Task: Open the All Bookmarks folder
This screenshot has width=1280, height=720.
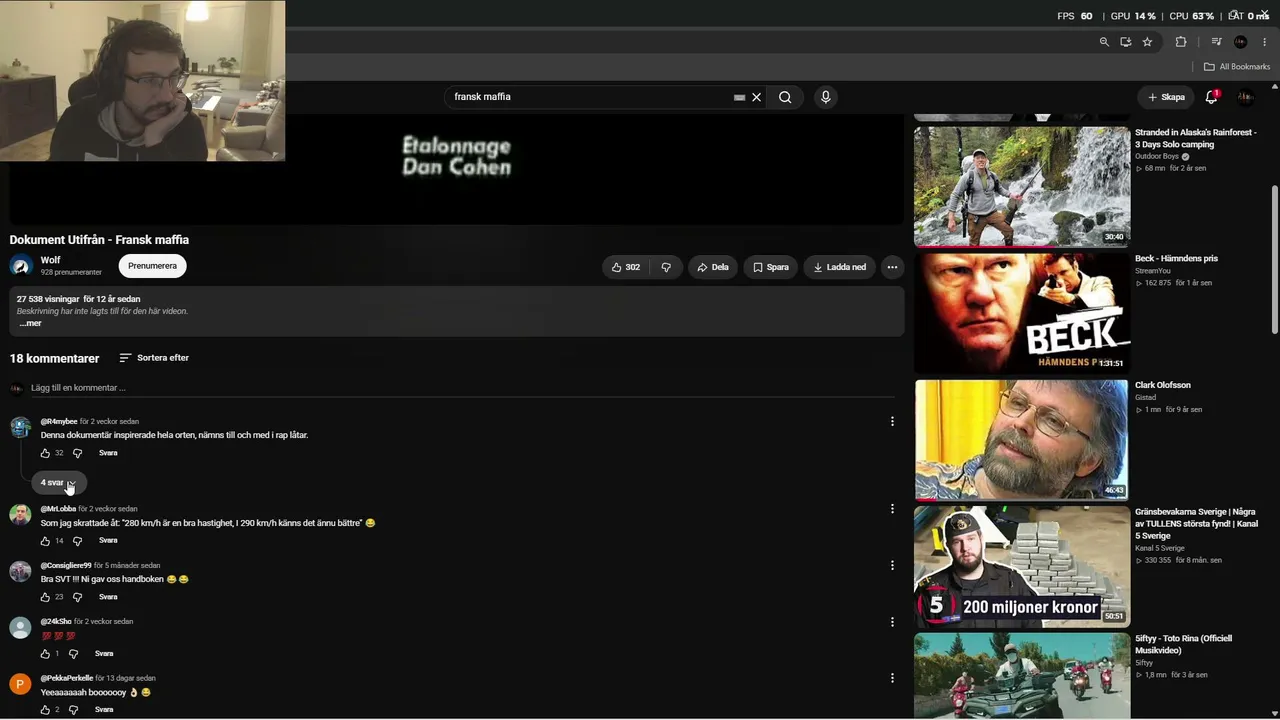Action: (x=1237, y=67)
